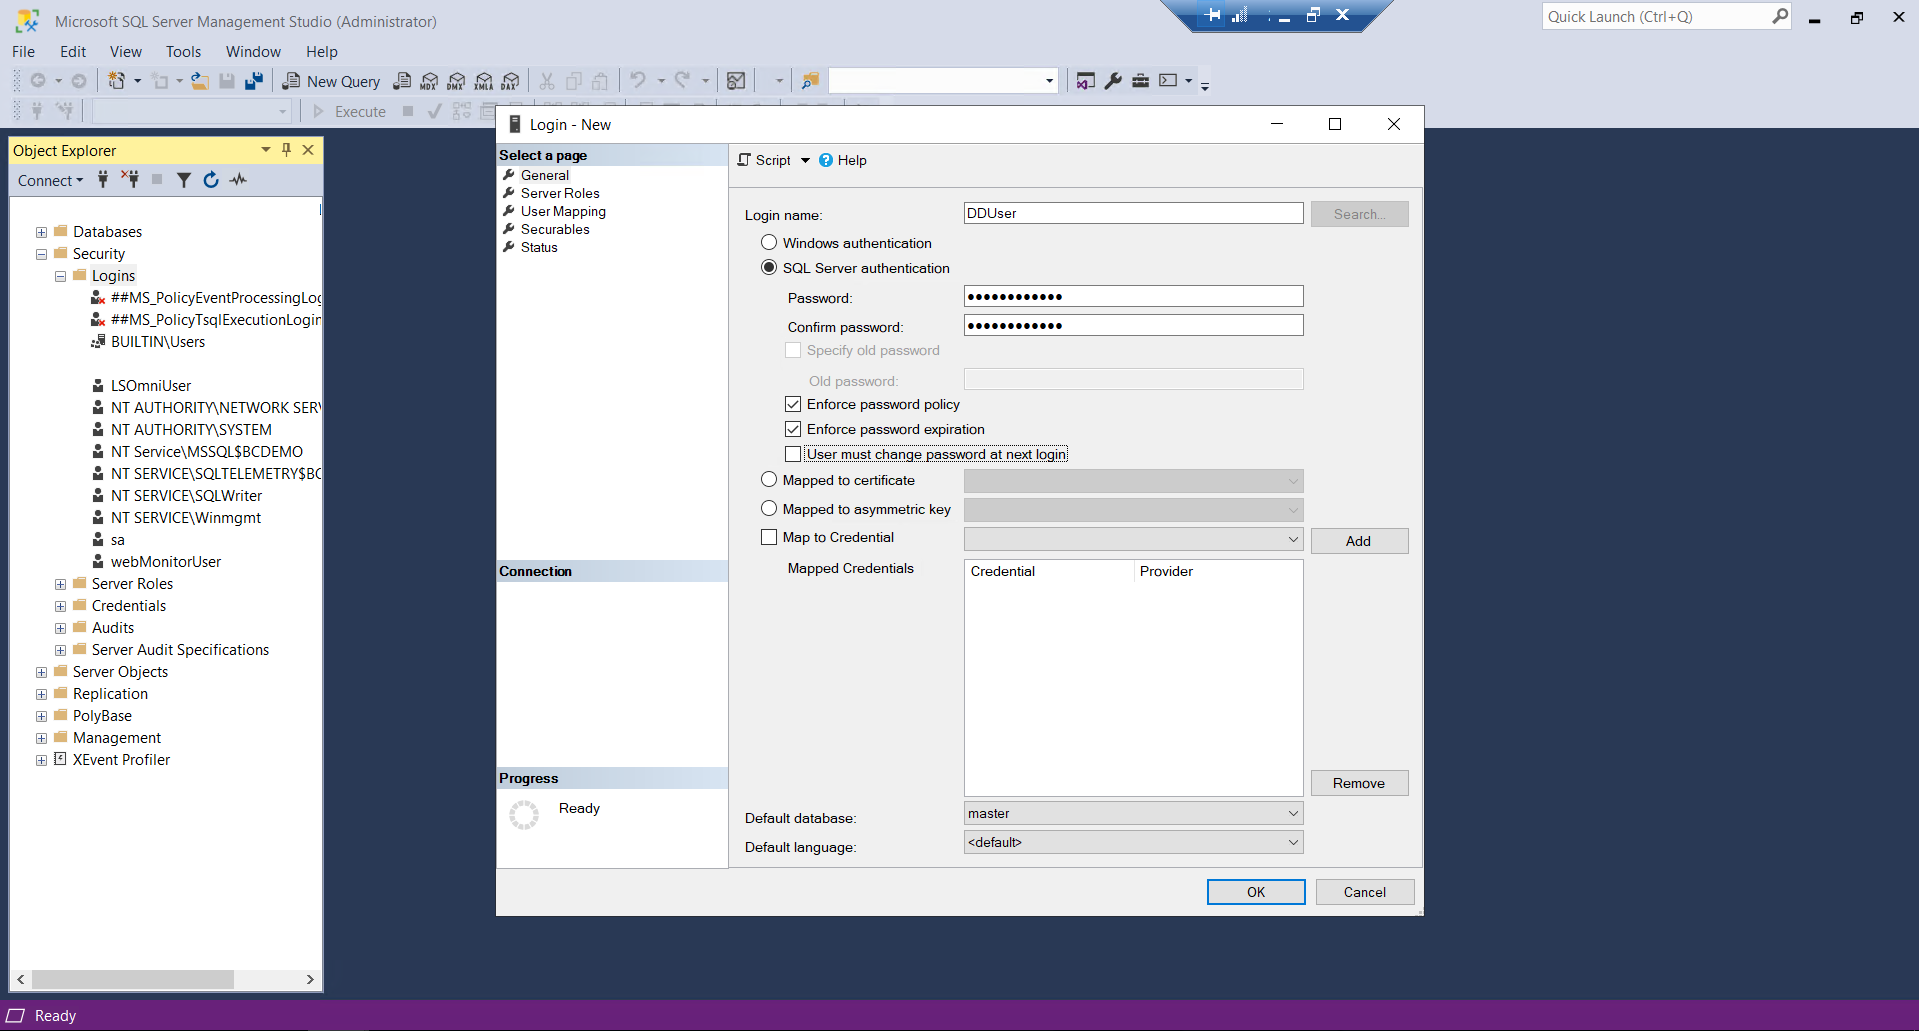Expand the Replication tree node
This screenshot has height=1031, width=1919.
(41, 694)
